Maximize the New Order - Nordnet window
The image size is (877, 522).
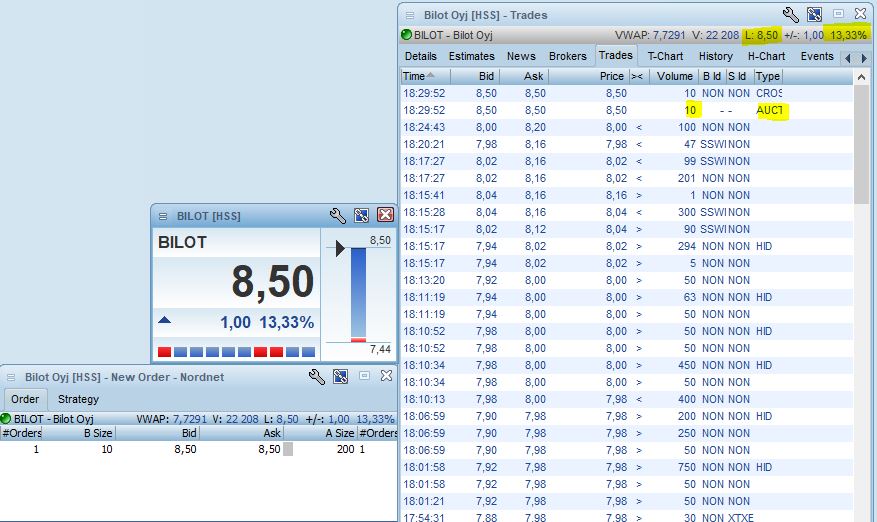364,375
